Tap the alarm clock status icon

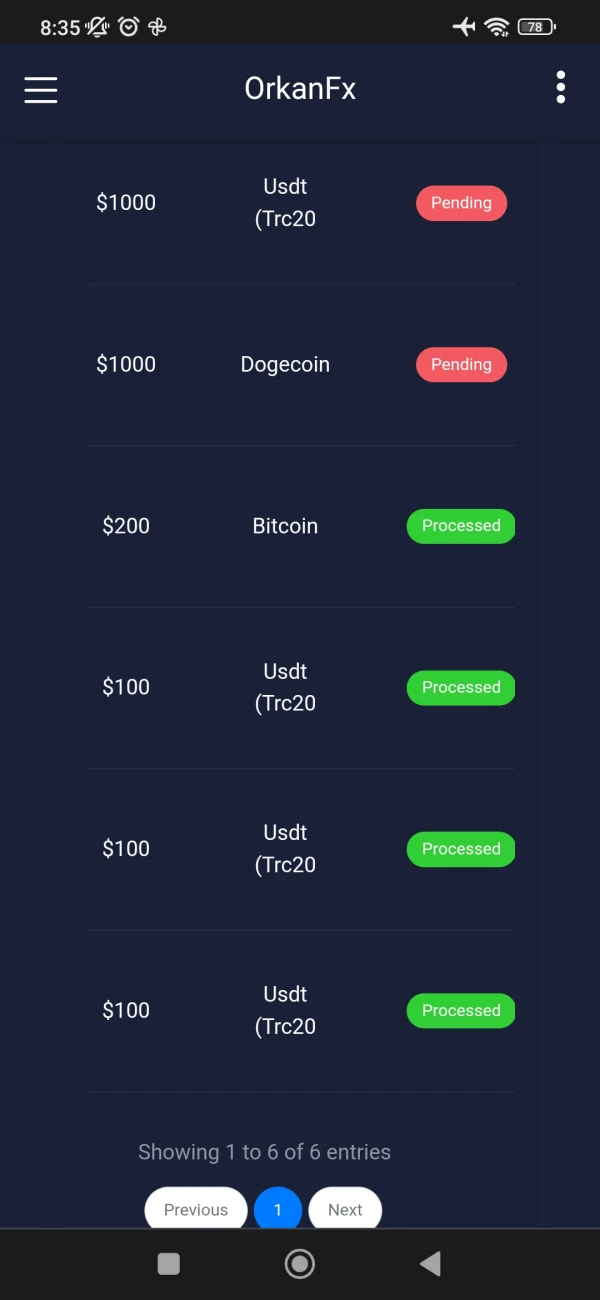pos(128,27)
